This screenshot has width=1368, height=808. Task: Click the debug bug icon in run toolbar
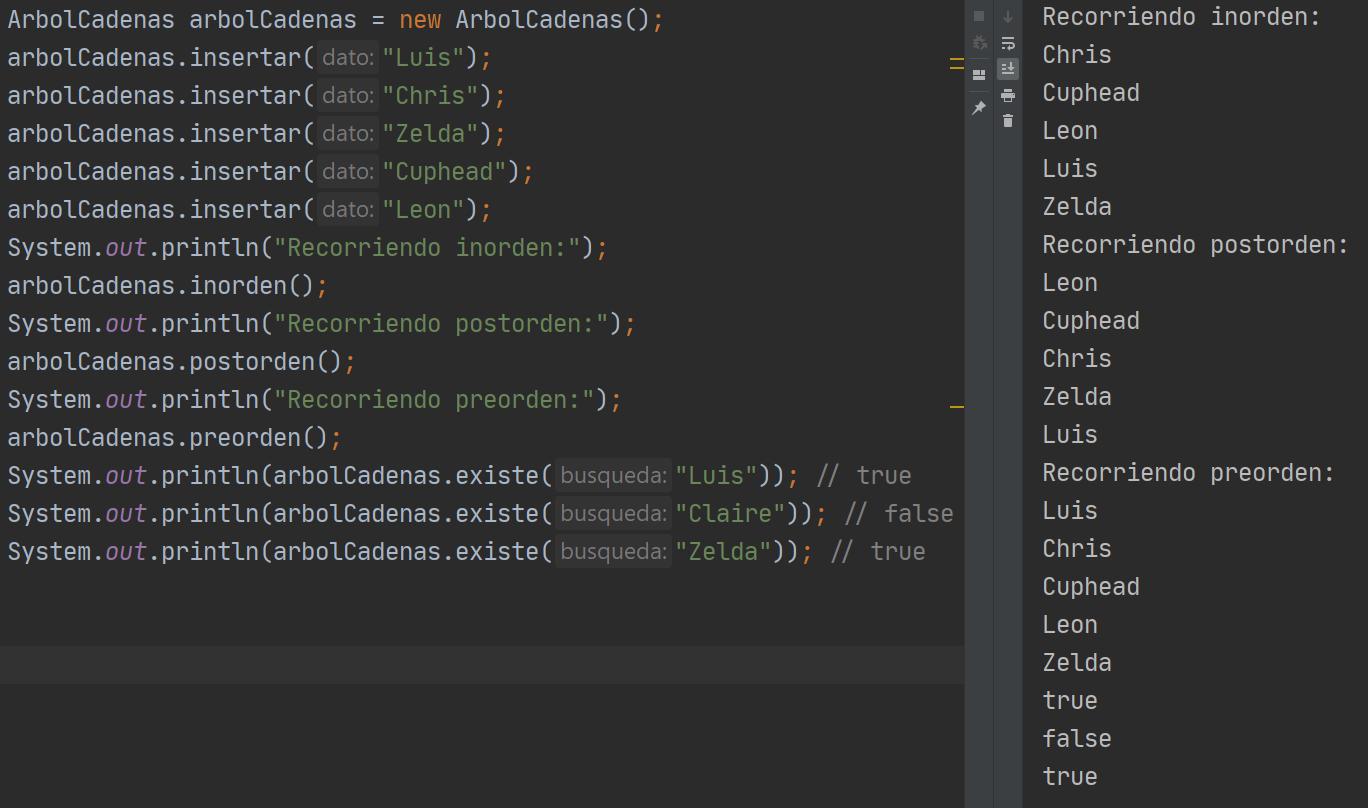click(x=979, y=43)
